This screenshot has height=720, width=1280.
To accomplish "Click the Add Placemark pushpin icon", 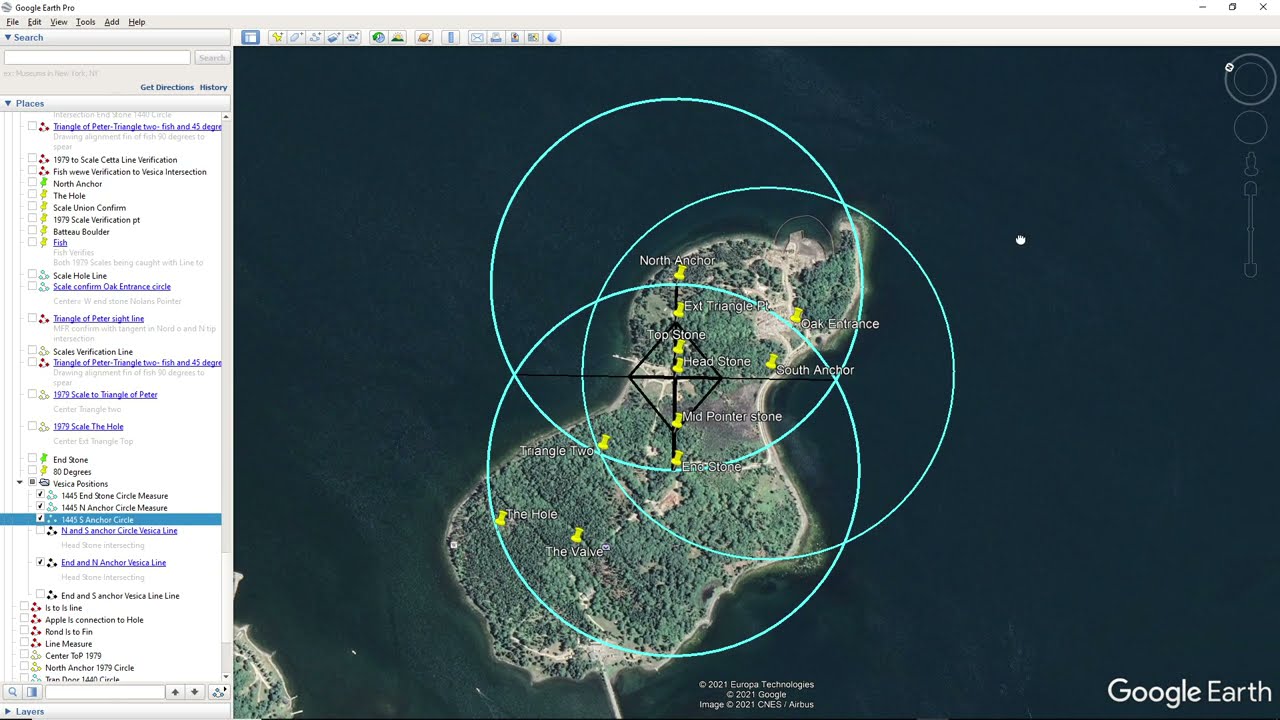I will point(277,37).
